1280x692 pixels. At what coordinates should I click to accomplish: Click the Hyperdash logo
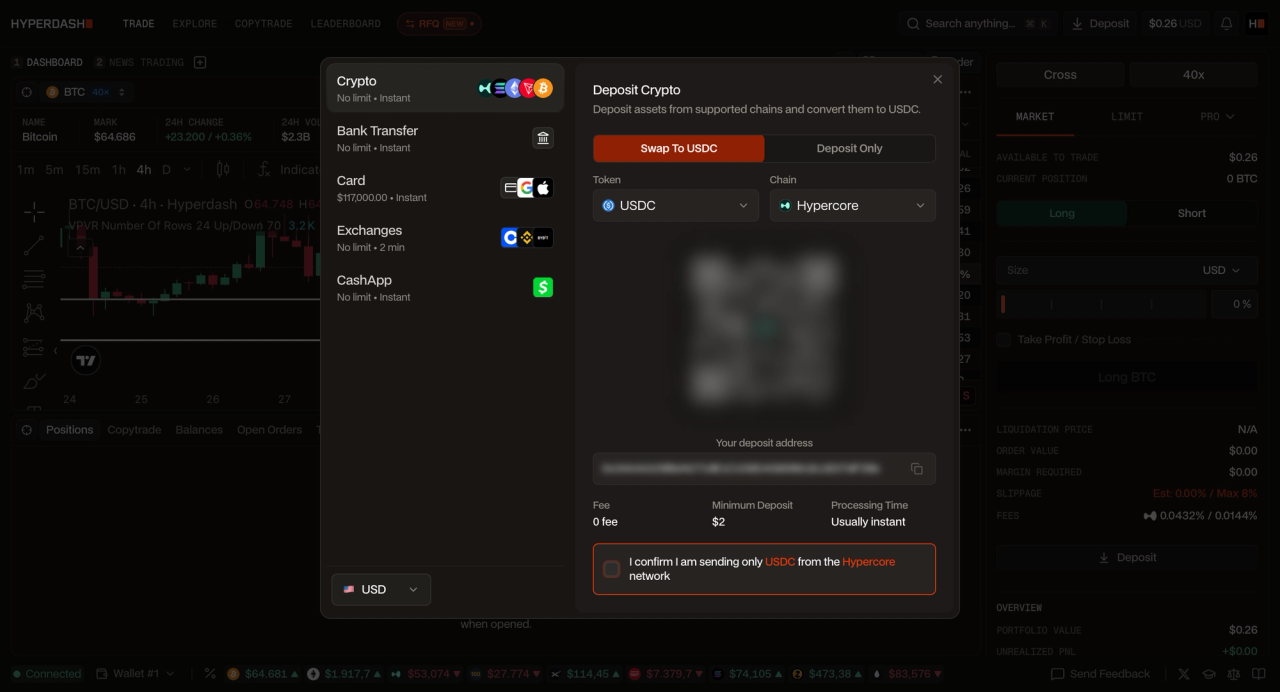[51, 24]
